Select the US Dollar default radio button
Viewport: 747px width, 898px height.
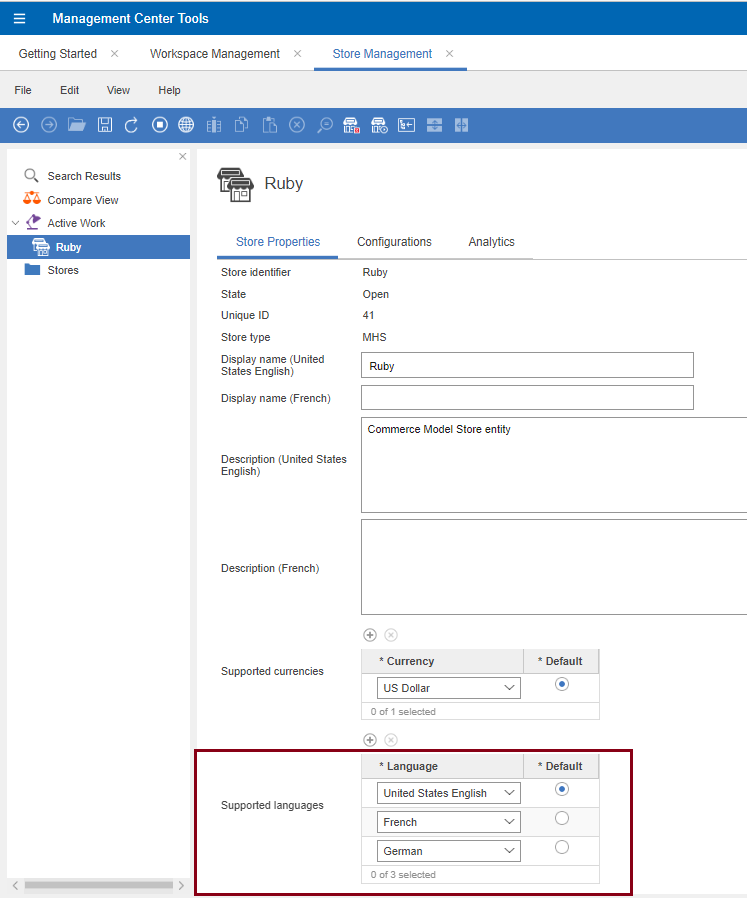click(x=561, y=685)
